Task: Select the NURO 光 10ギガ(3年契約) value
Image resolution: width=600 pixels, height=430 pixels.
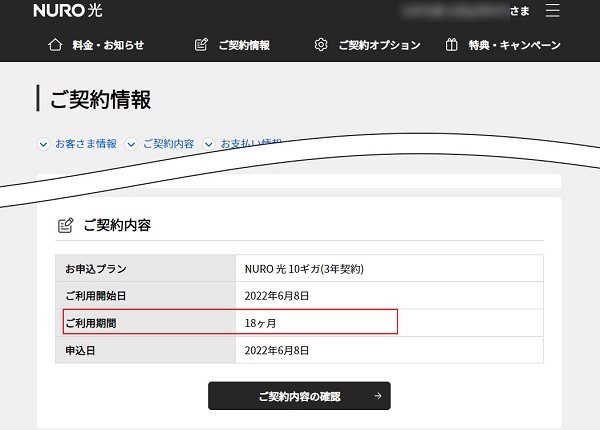Action: (x=304, y=269)
